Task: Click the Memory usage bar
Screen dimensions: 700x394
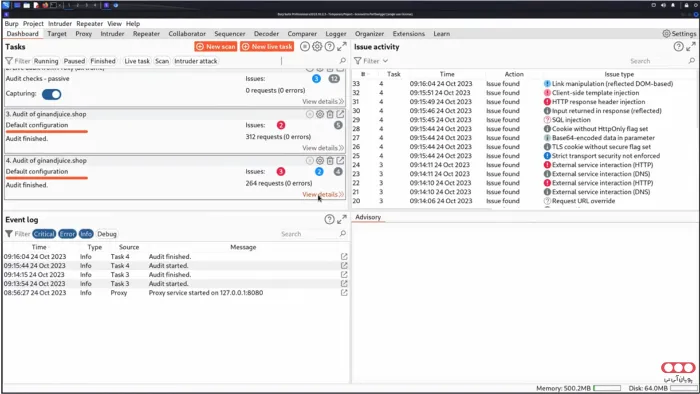Action: coord(607,388)
